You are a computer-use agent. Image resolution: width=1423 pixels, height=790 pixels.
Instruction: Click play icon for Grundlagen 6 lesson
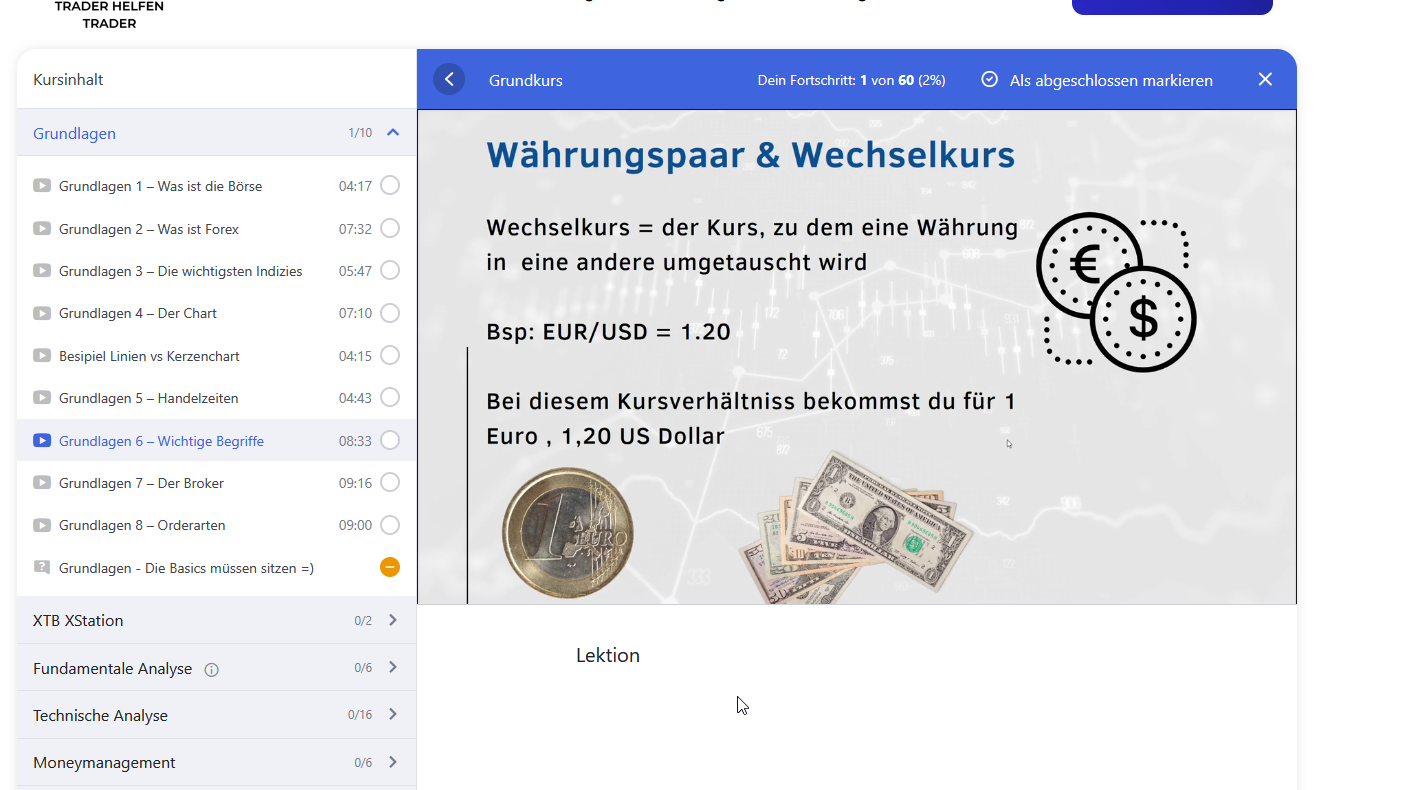42,441
